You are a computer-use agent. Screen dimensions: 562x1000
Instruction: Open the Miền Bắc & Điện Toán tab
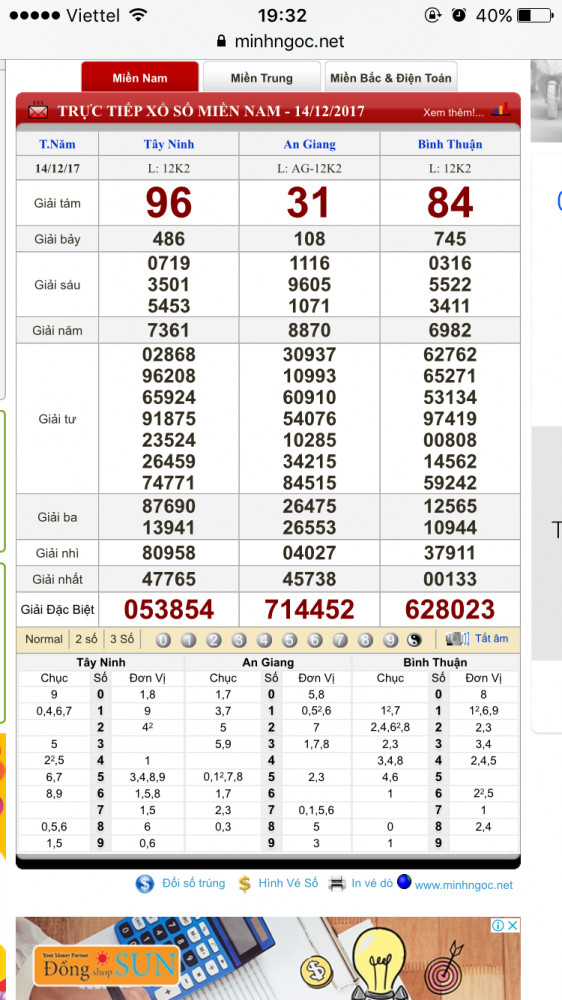click(390, 78)
